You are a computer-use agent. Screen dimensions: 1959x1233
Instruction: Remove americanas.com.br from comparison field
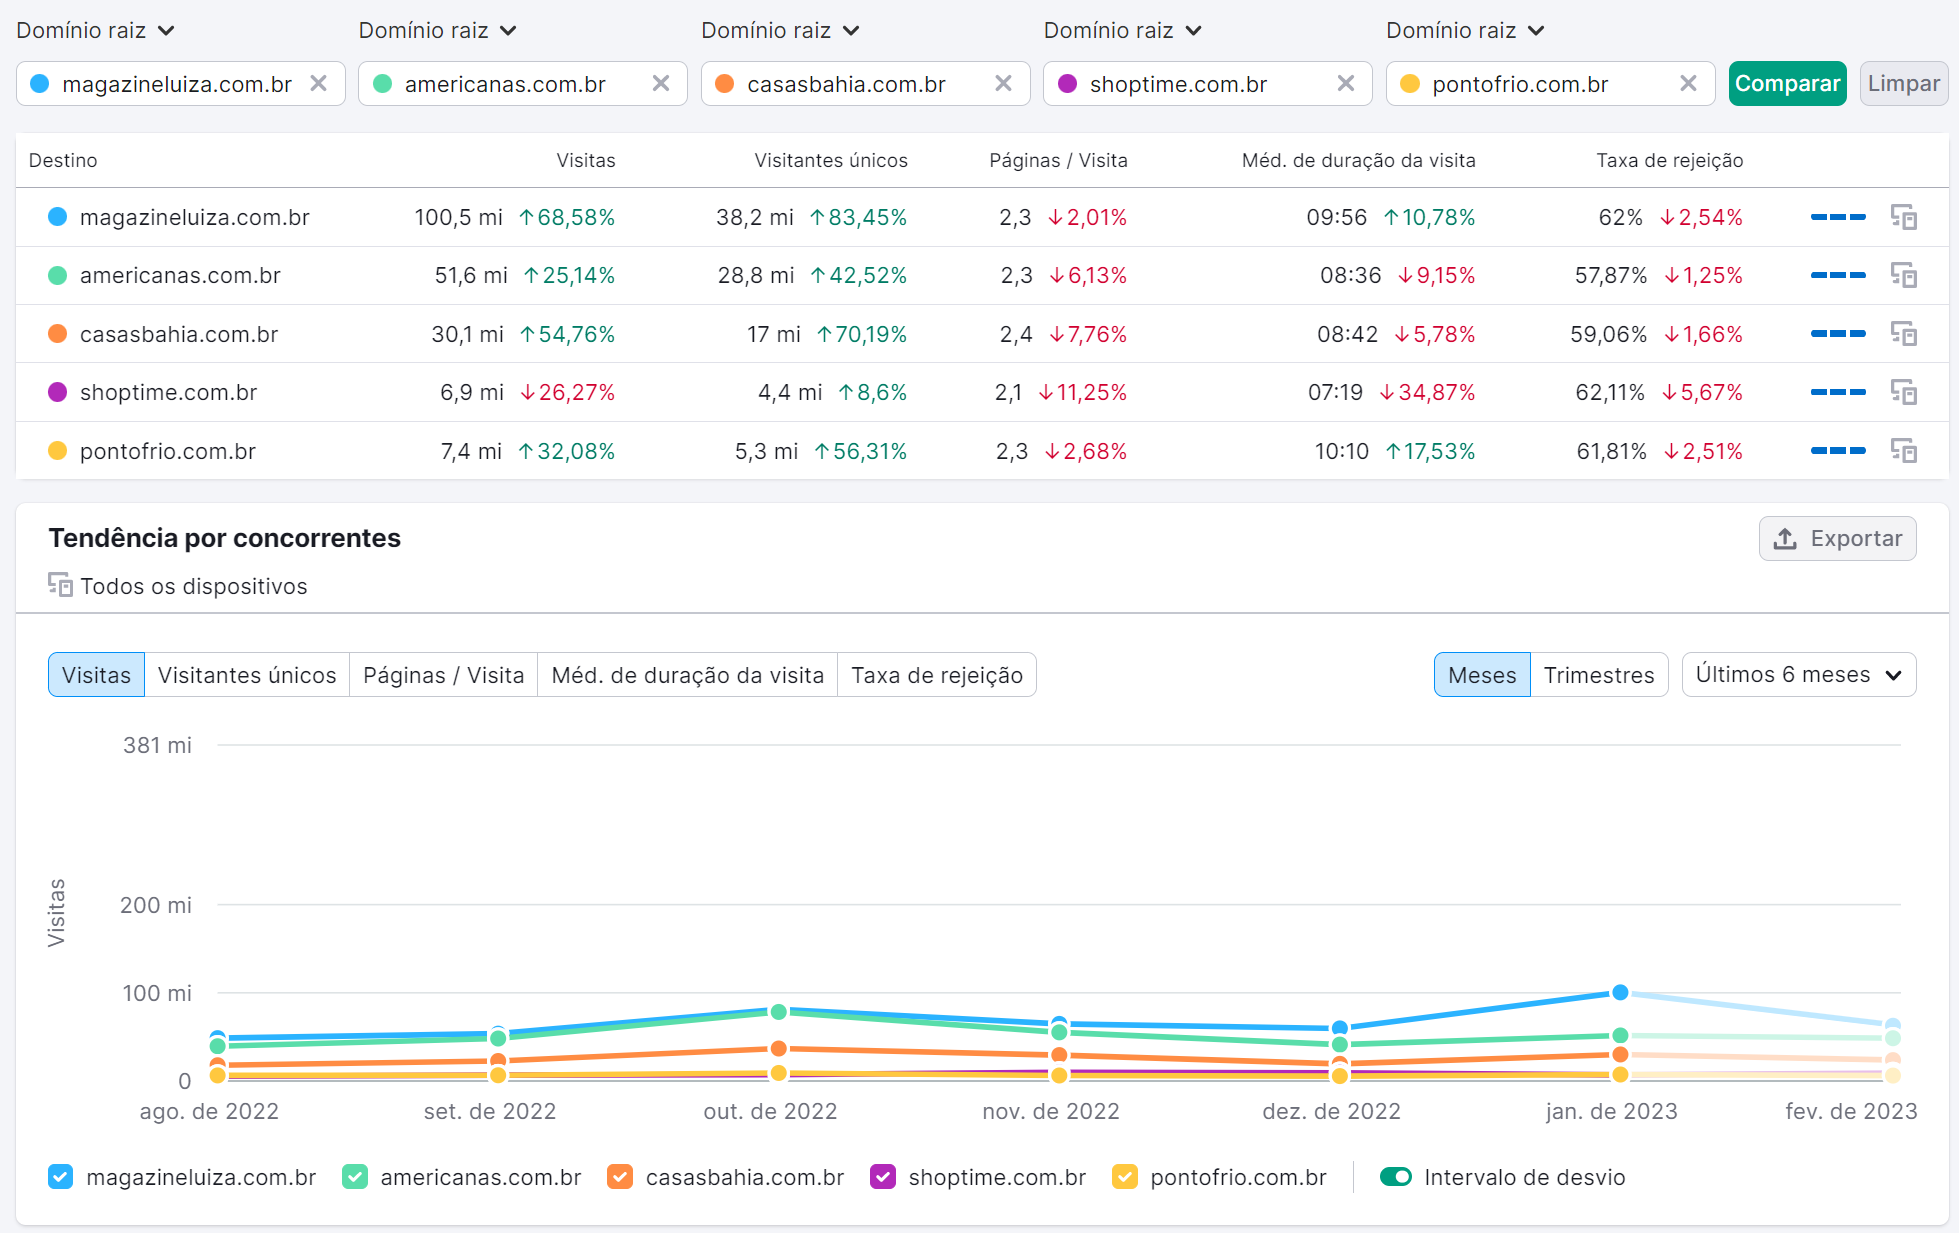(x=661, y=83)
